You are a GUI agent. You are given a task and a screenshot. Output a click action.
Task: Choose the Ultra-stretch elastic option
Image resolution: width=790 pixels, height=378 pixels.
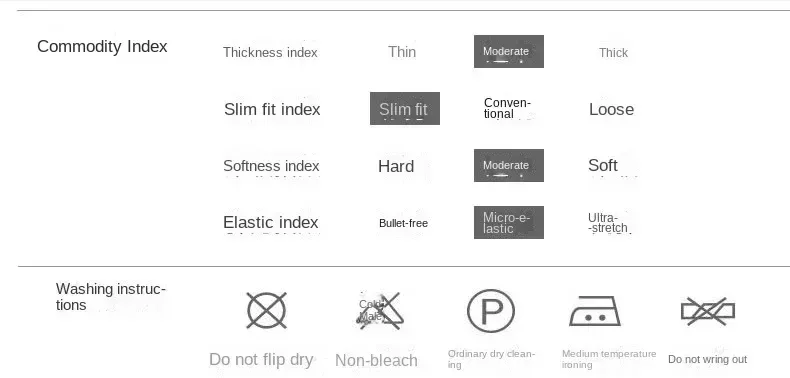(x=608, y=223)
